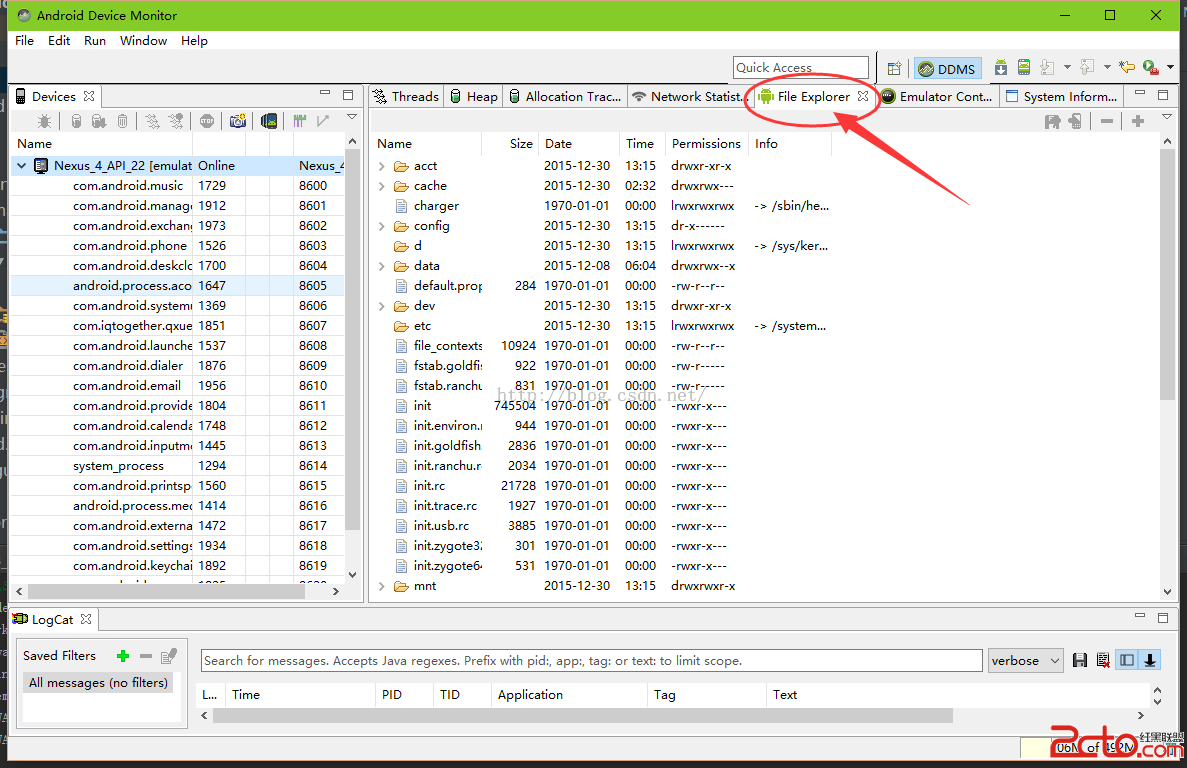1187x768 pixels.
Task: Open the verbose log level dropdown
Action: click(x=1026, y=661)
